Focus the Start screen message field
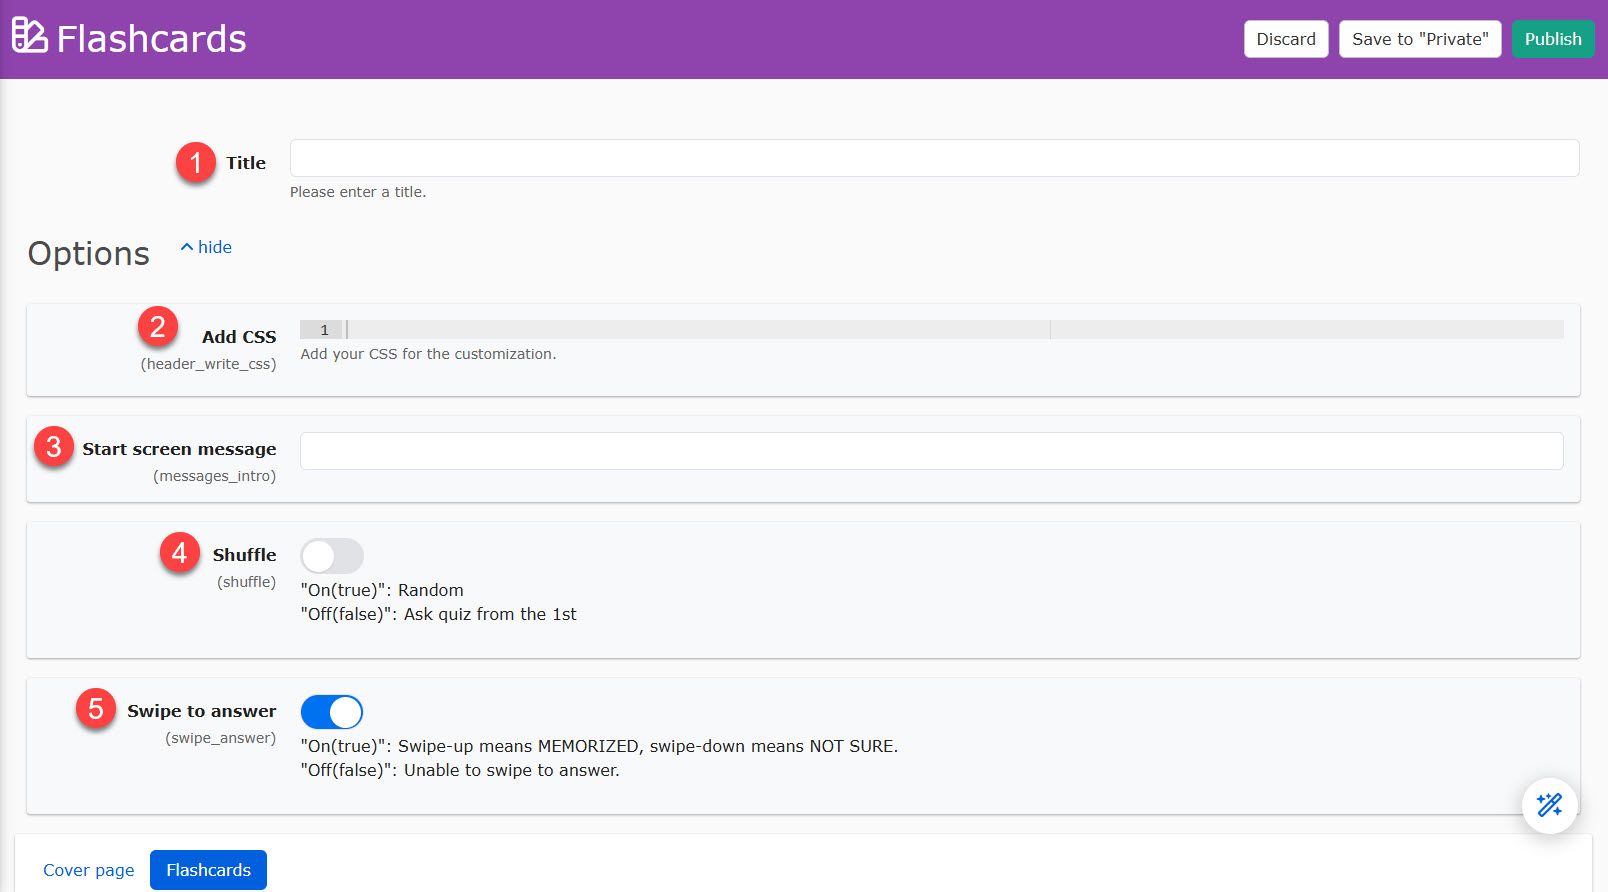 (931, 451)
